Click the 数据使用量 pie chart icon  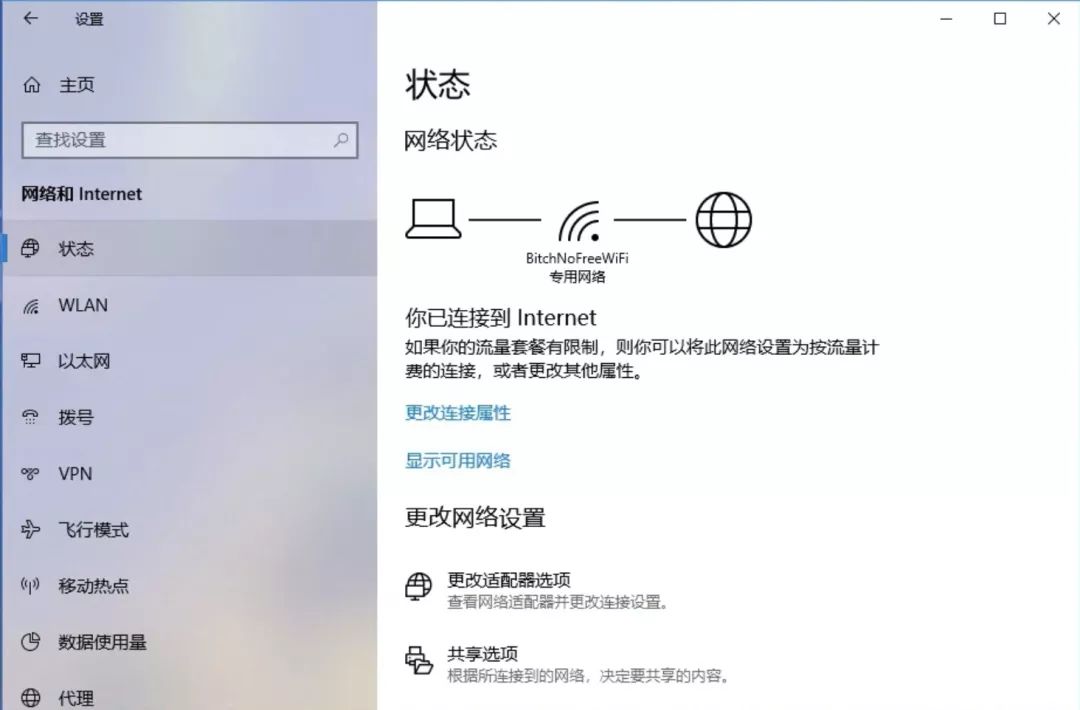[30, 642]
